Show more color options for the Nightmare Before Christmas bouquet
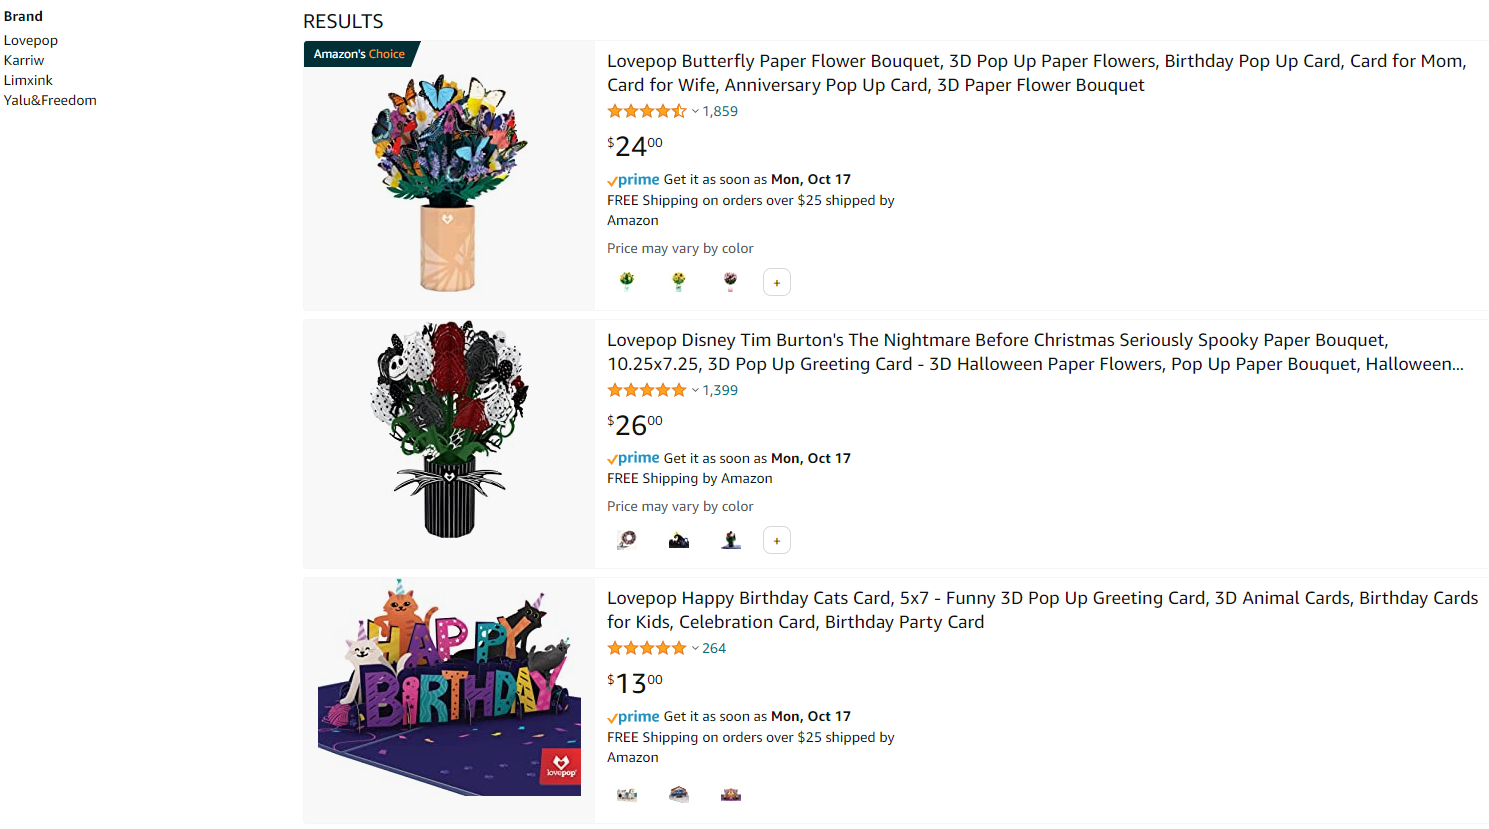 [x=777, y=540]
